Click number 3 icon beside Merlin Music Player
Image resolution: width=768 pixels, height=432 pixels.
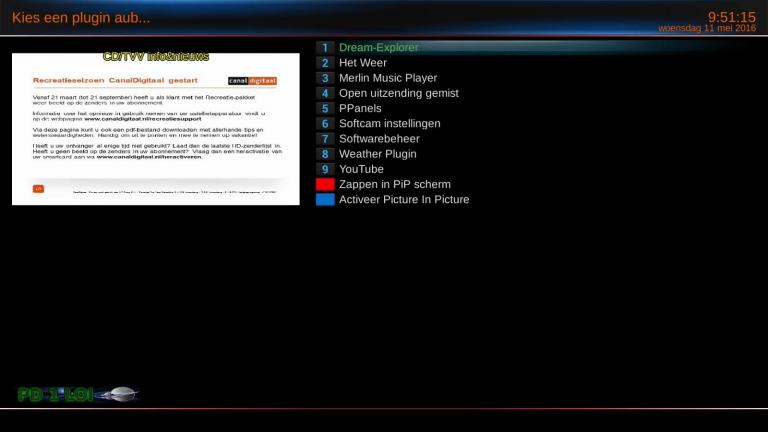click(325, 78)
